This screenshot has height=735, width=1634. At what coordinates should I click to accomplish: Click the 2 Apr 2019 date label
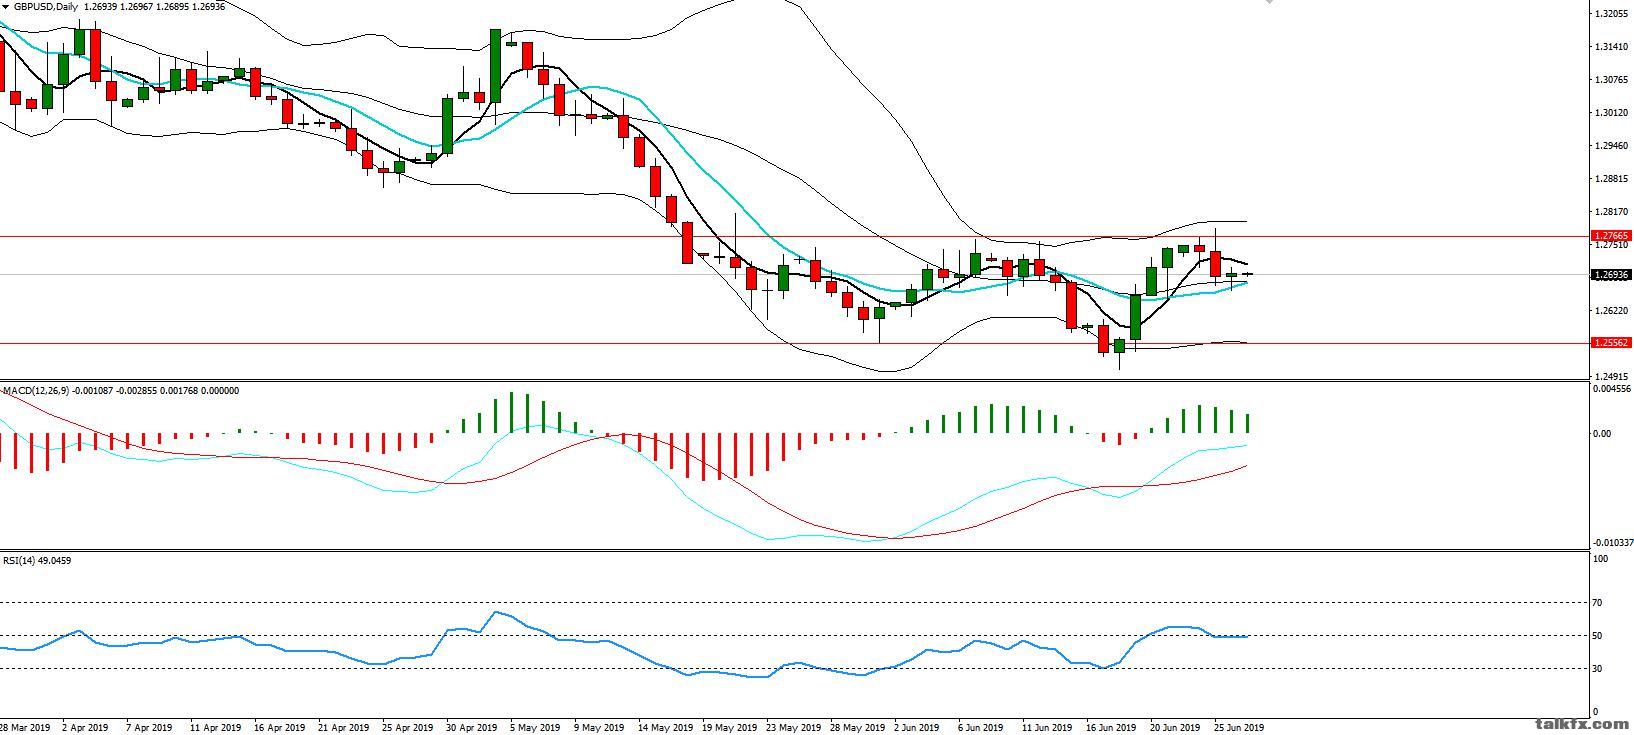pos(85,727)
